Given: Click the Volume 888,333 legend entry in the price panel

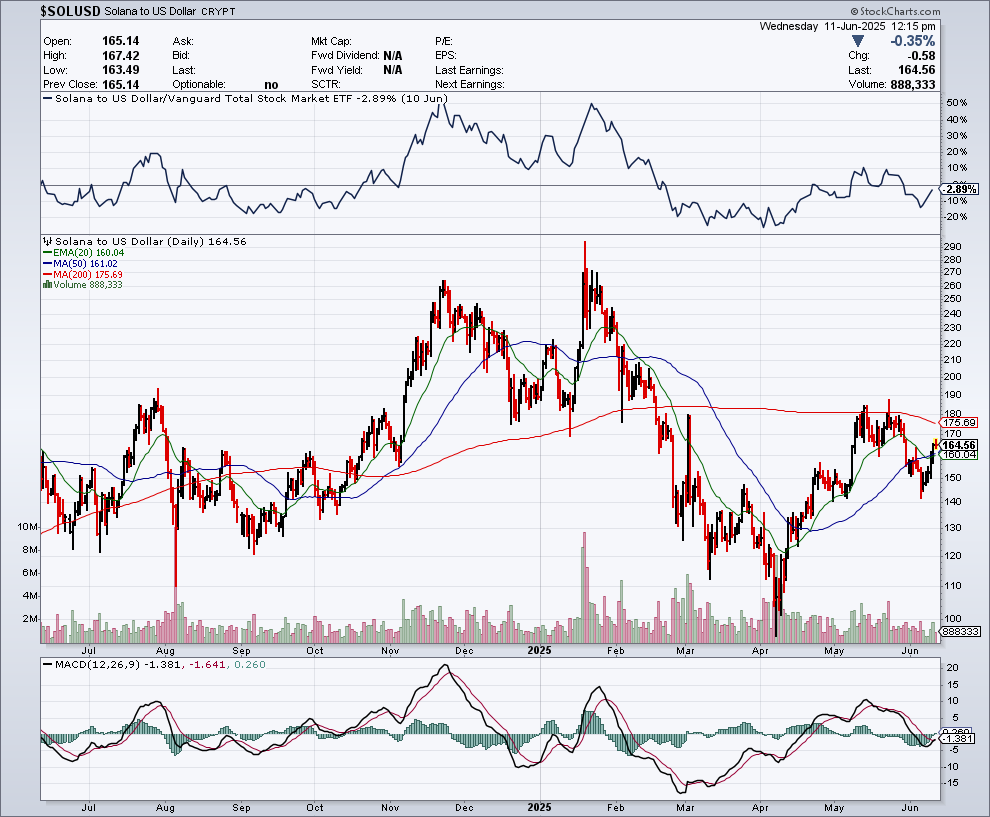Looking at the screenshot, I should (x=88, y=285).
